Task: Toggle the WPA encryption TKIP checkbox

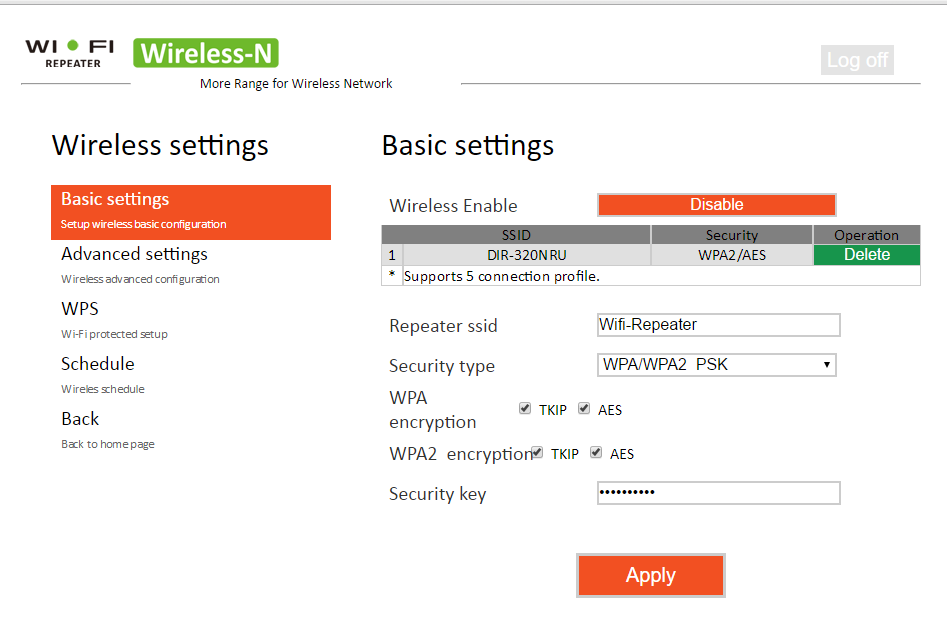Action: click(525, 408)
